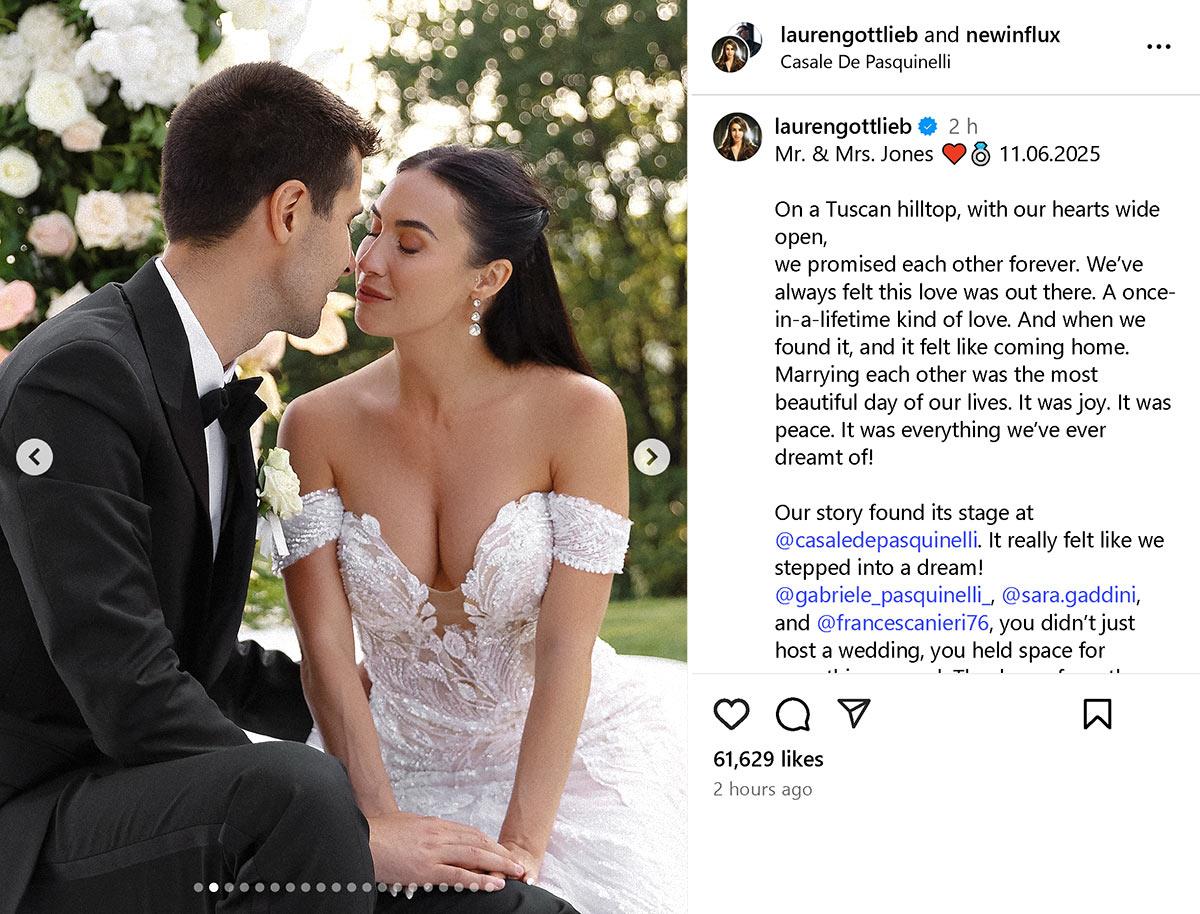Click @gabriele_pasquinelli_ mention

point(883,595)
